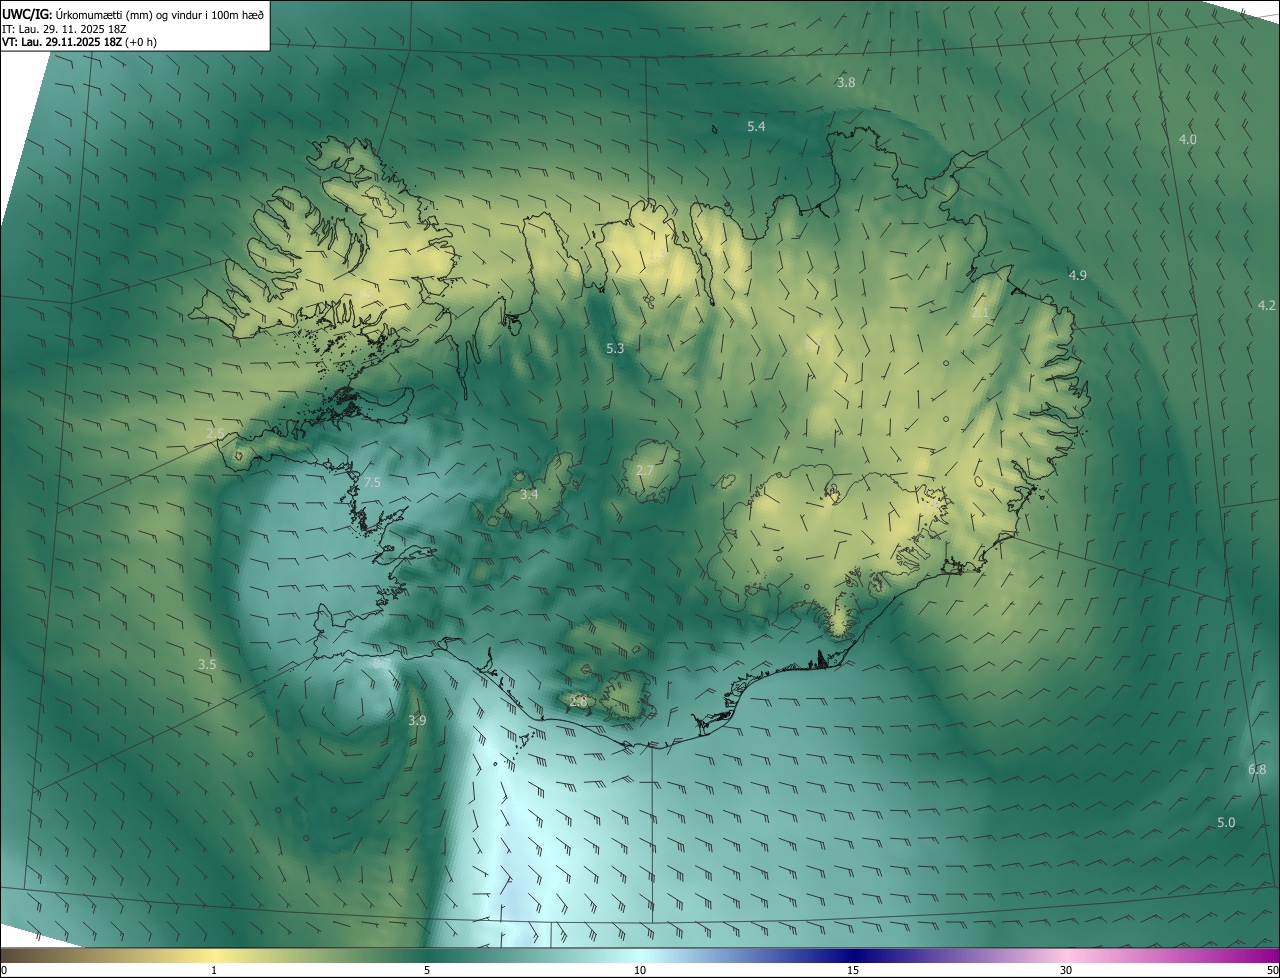Click the map value 5.4
Image resolution: width=1280 pixels, height=978 pixels.
pos(756,126)
